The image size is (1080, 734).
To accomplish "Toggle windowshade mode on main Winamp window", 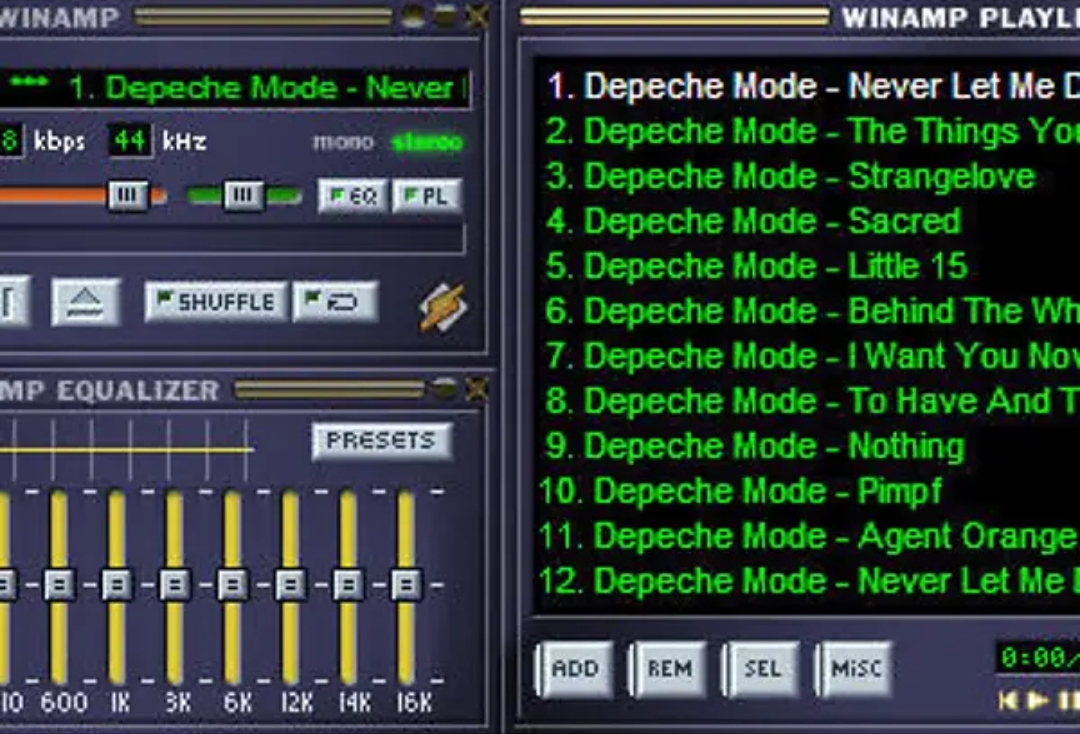I will (x=445, y=16).
